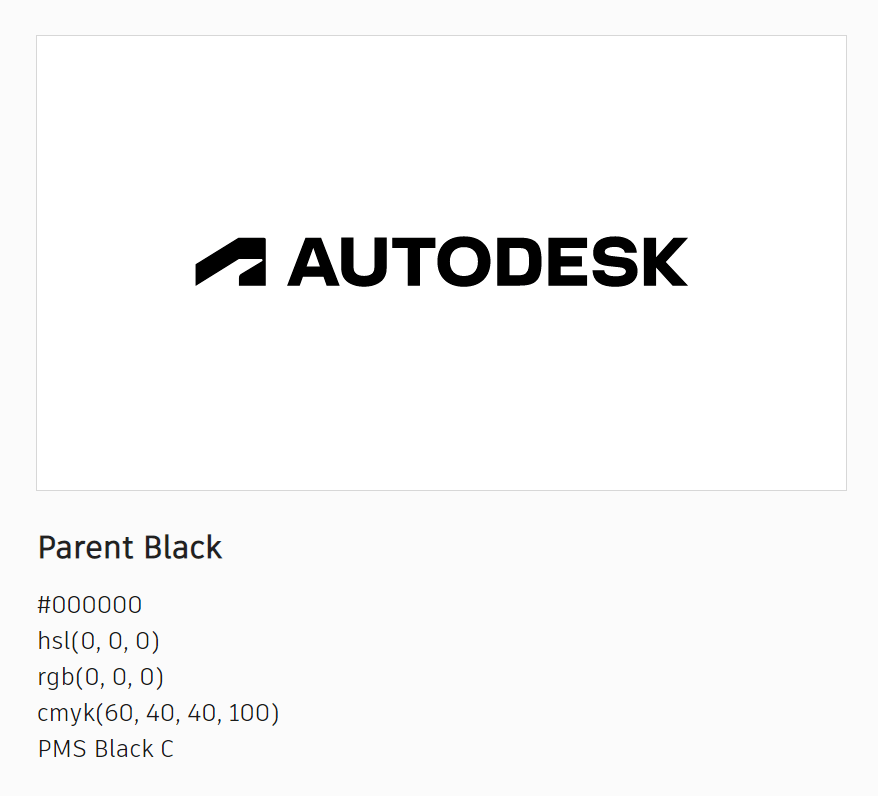
Task: Click the Autodesk logo symbol mark
Action: click(x=231, y=262)
